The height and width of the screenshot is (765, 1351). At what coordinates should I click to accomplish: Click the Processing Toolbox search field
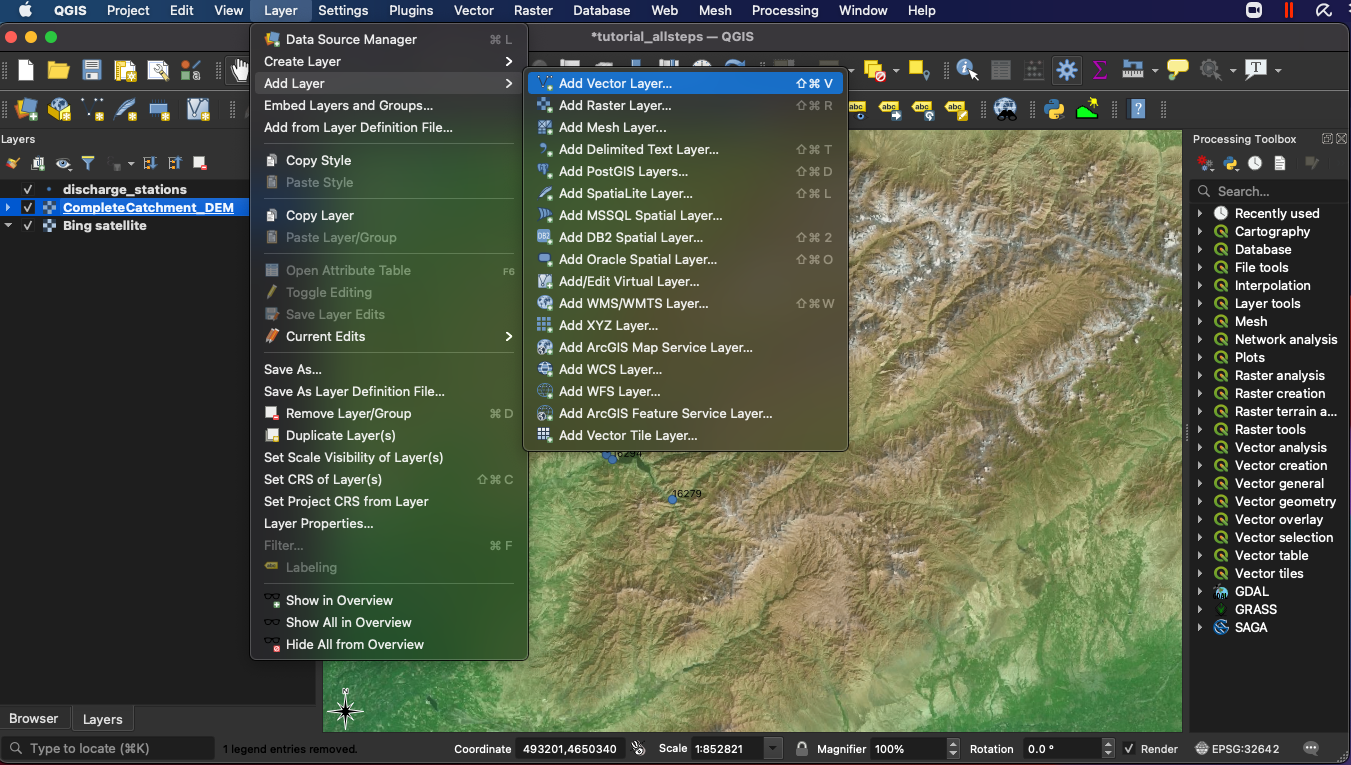coord(1268,191)
